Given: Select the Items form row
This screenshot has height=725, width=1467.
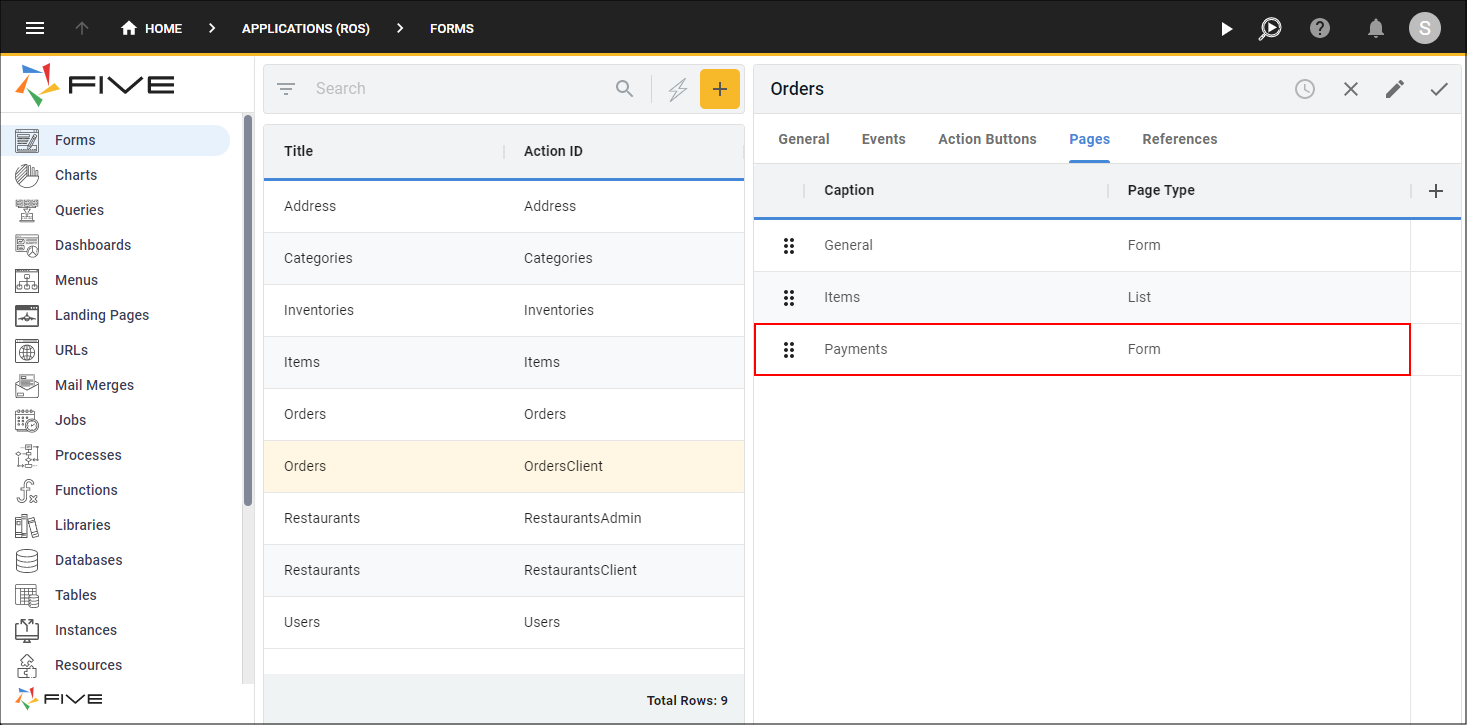Looking at the screenshot, I should coord(504,362).
